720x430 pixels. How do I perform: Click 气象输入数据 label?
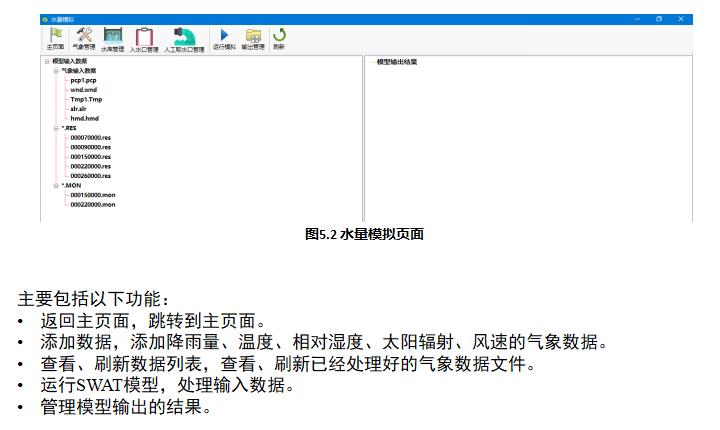click(79, 71)
